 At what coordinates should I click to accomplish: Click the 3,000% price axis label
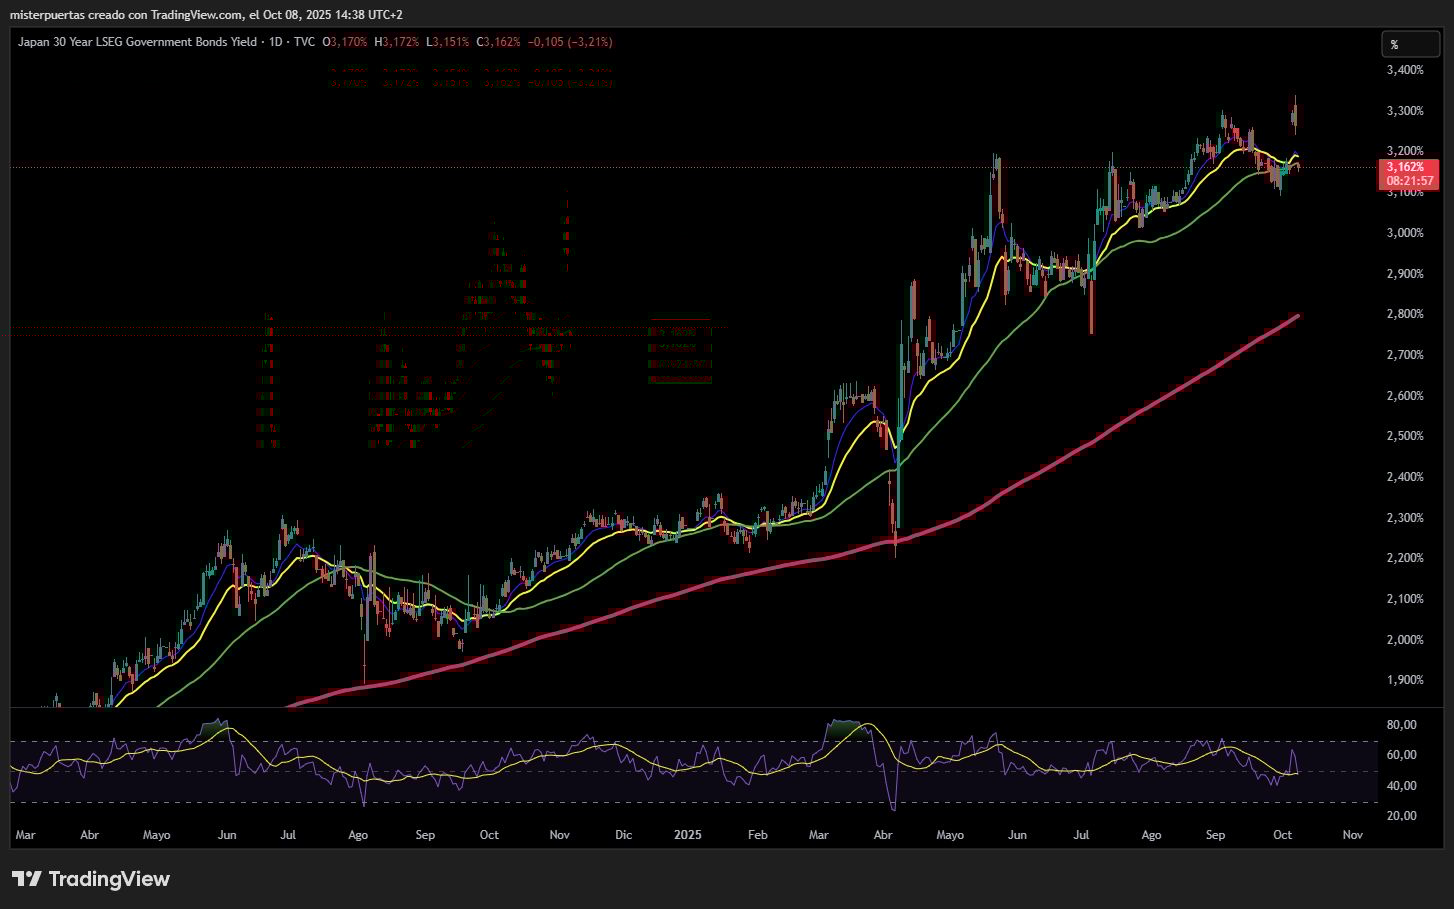point(1405,233)
